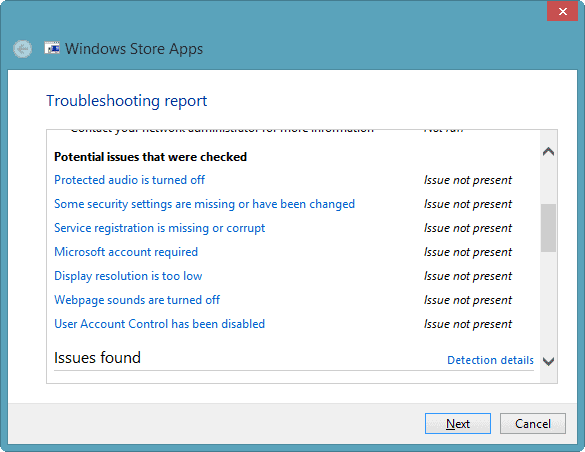The width and height of the screenshot is (585, 452).
Task: Click the Windows Store Apps title icon
Action: 52,48
